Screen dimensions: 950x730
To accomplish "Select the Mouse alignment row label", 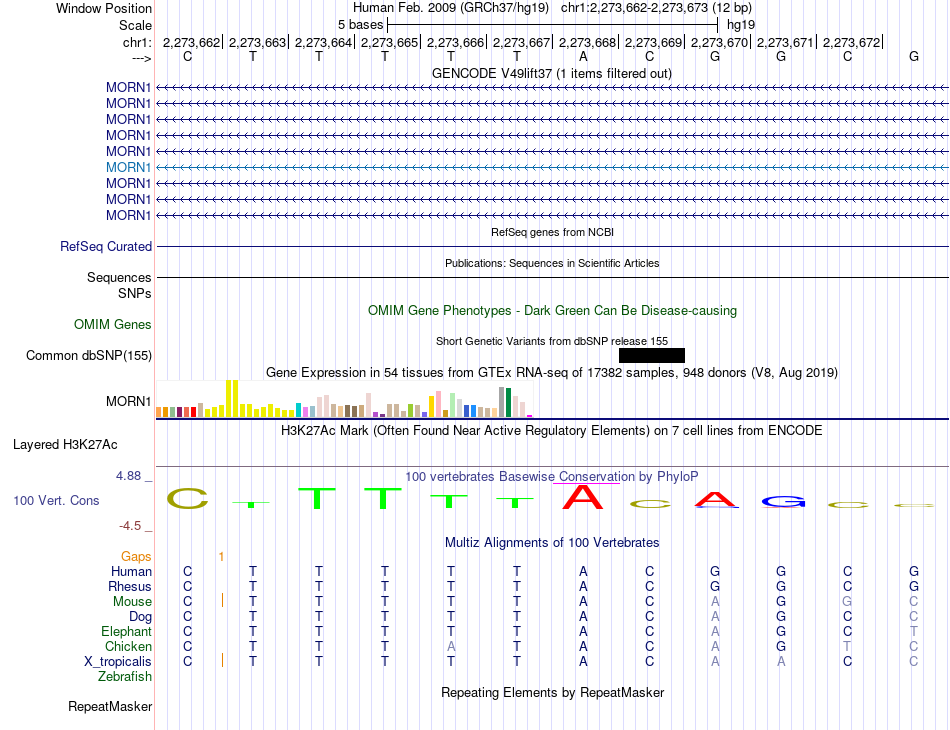I will [132, 602].
